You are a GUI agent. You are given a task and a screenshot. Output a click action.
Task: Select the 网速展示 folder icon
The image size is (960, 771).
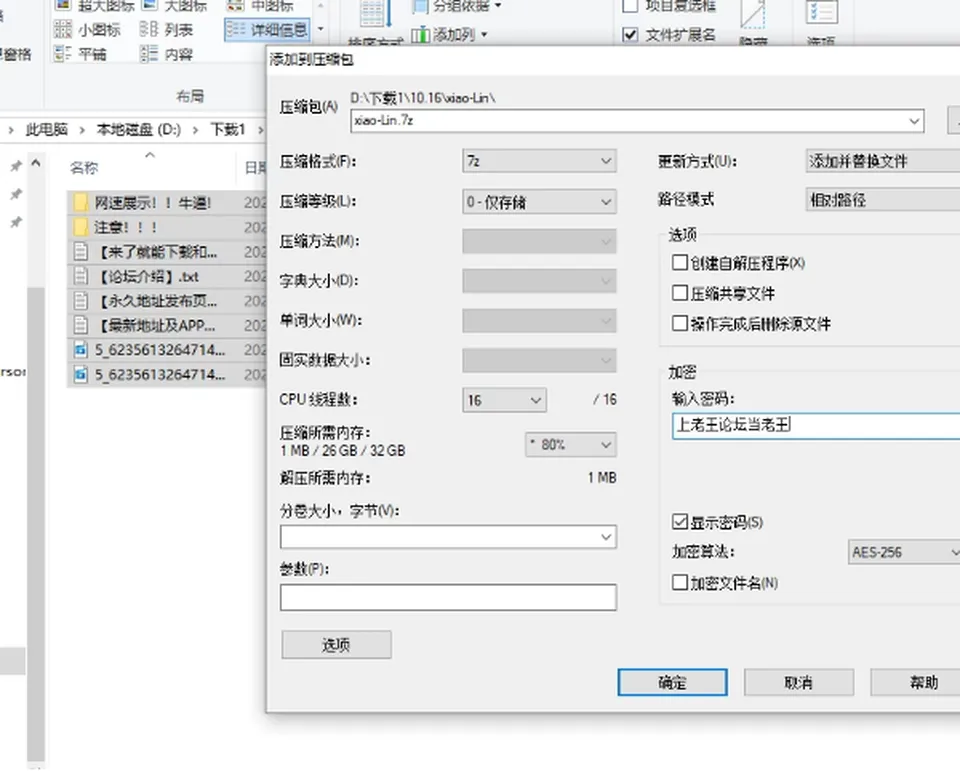tap(80, 203)
